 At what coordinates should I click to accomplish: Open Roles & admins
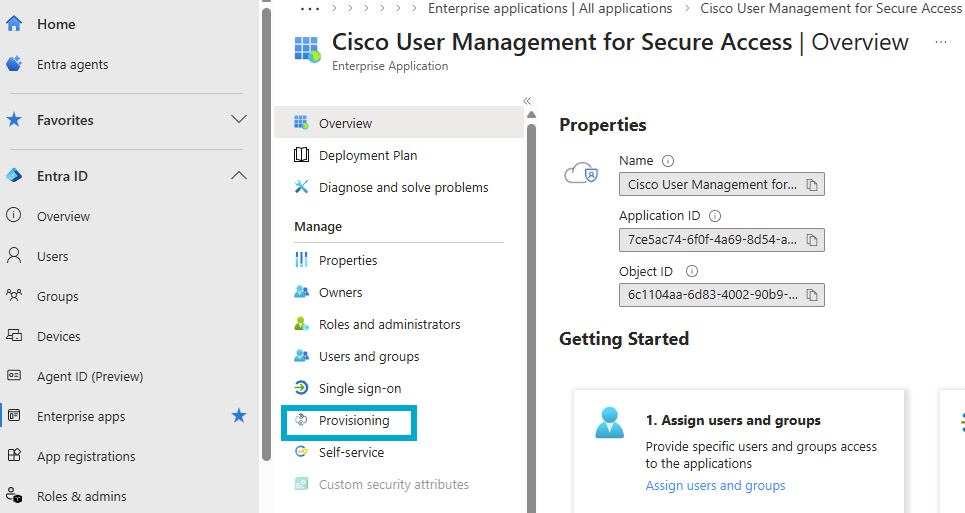[82, 496]
